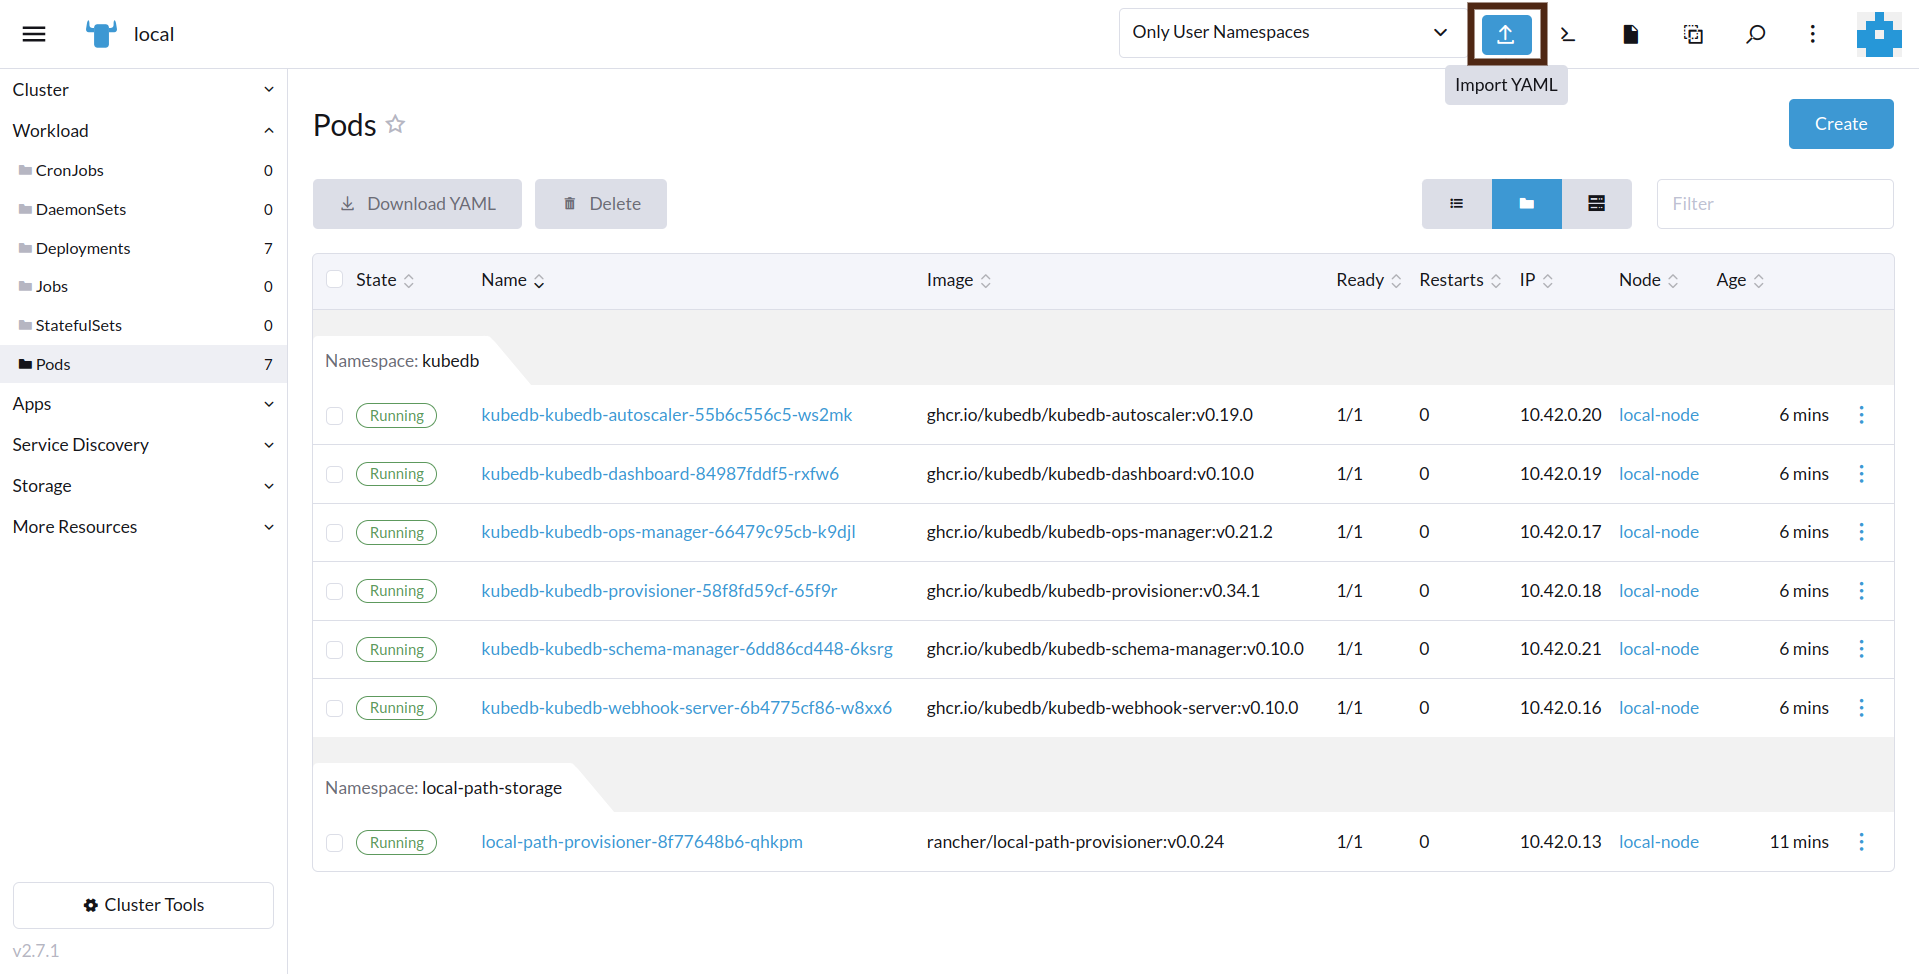Click inside the Filter input box
This screenshot has height=974, width=1920.
[x=1775, y=203]
